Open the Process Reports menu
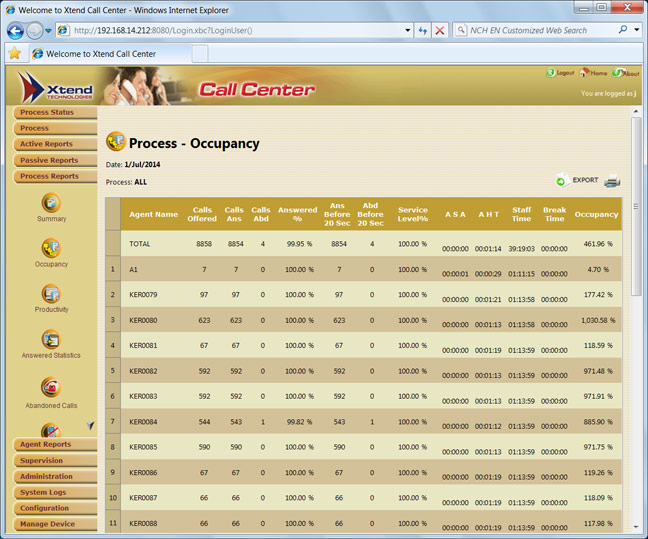648x539 pixels. [55, 176]
